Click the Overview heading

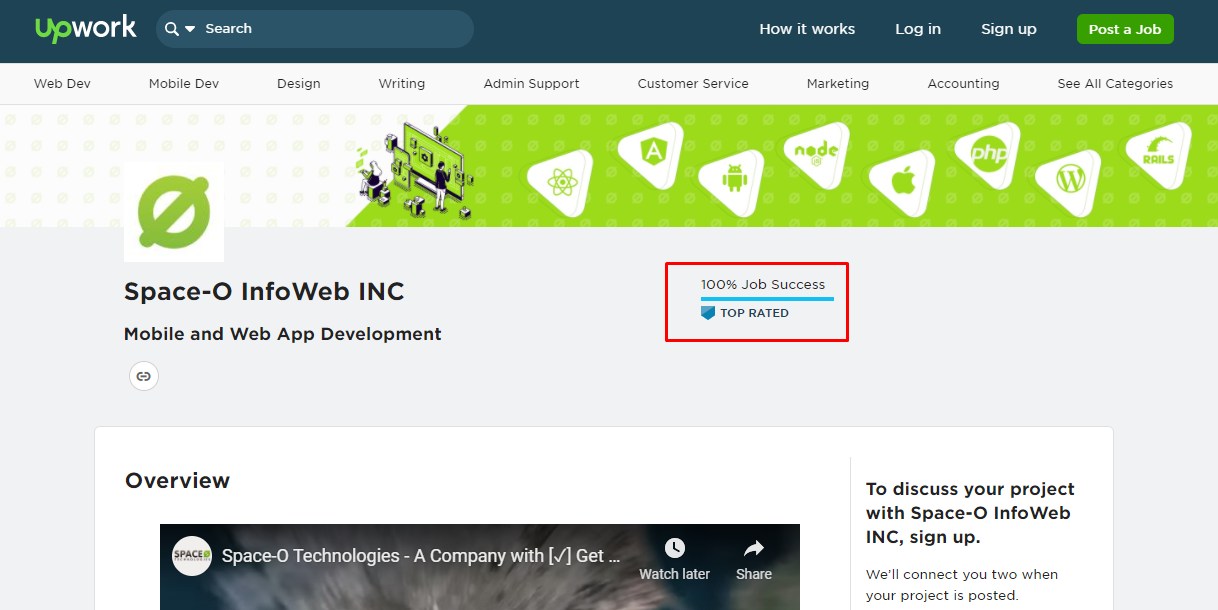point(177,481)
